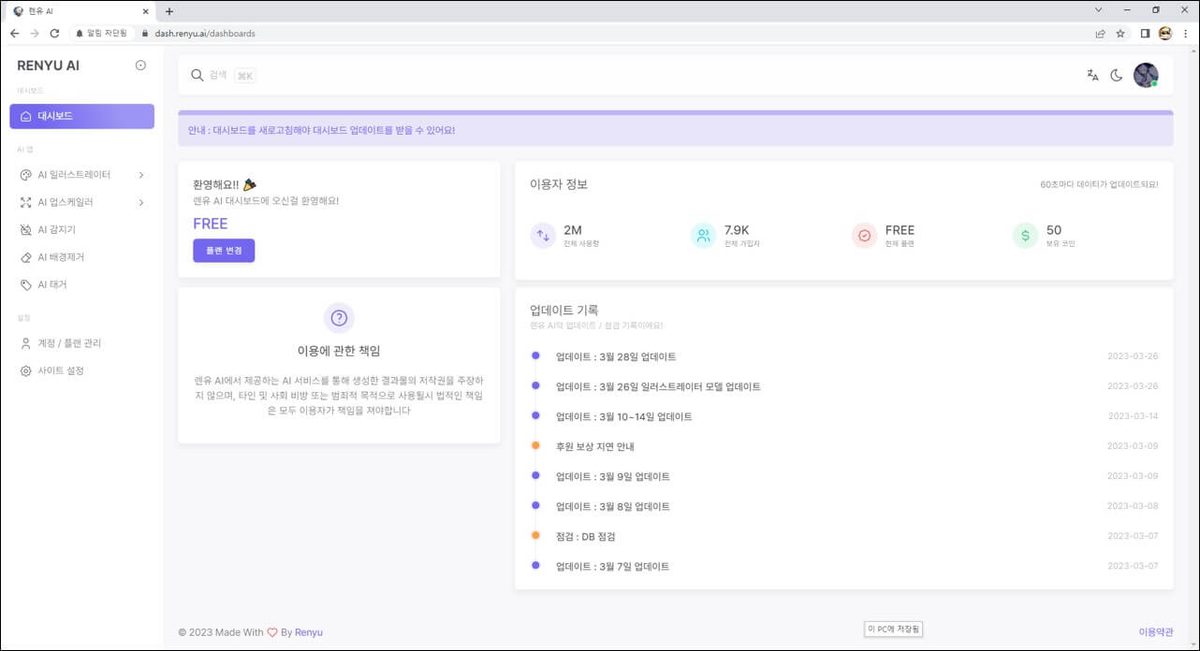Open the Renyu link in the footer
The image size is (1200, 651).
tap(309, 633)
